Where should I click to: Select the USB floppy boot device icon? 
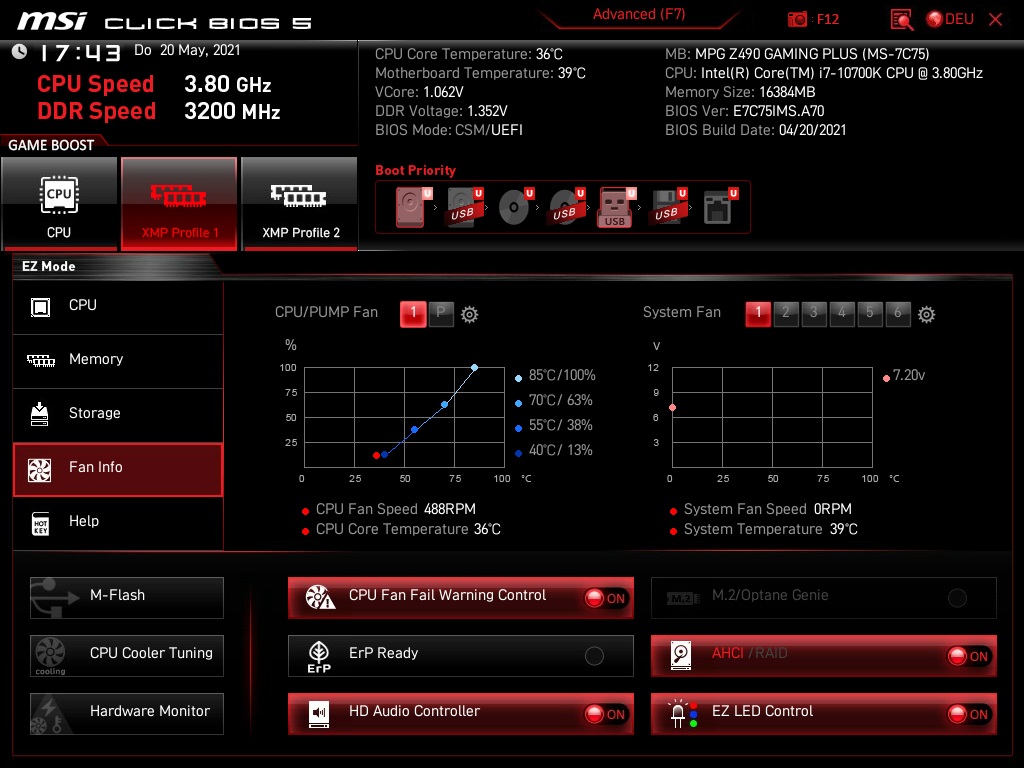pos(668,207)
